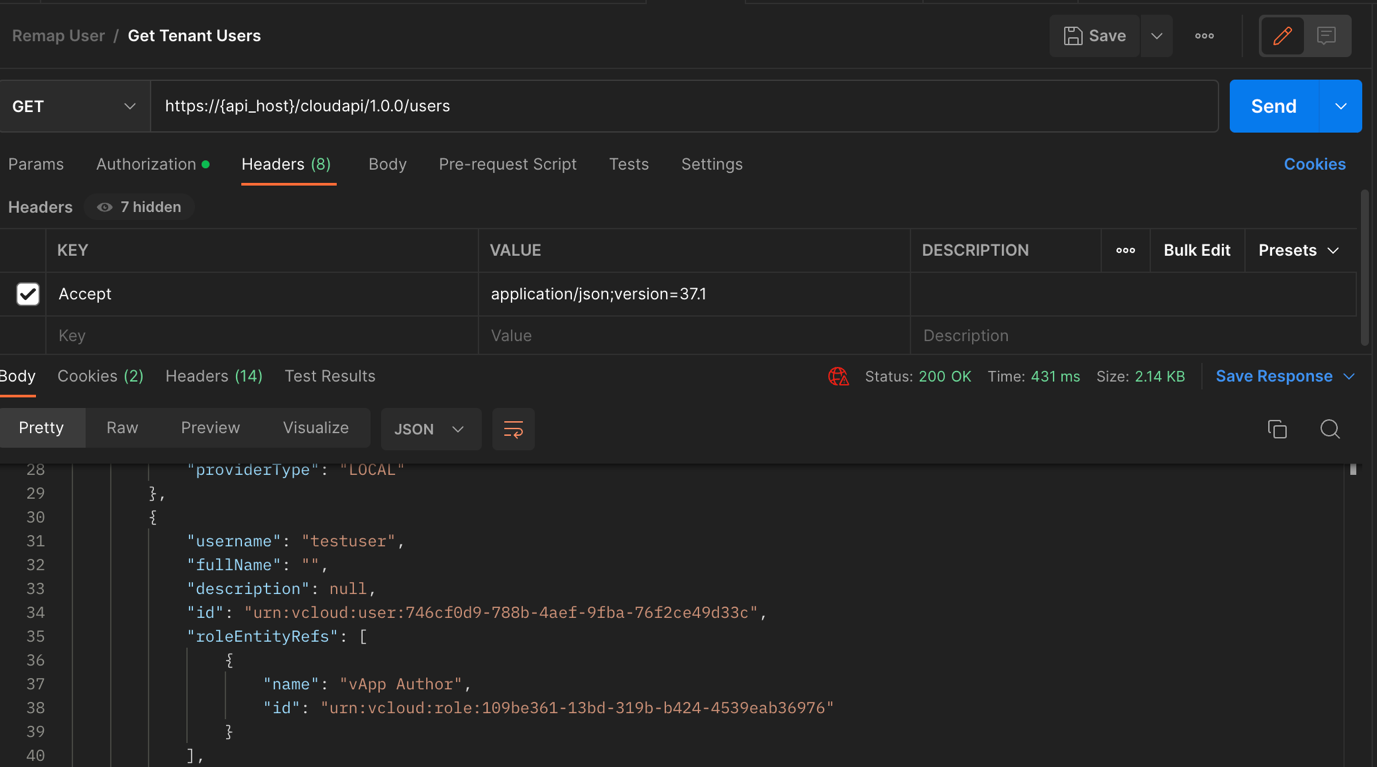This screenshot has width=1377, height=767.
Task: Copy the response body with copy icon
Action: coord(1277,429)
